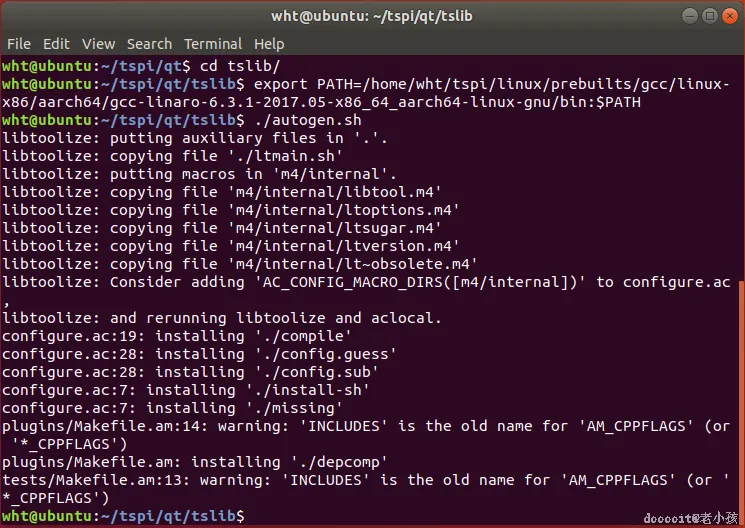Open the Terminal menu
The height and width of the screenshot is (528, 745).
(213, 44)
